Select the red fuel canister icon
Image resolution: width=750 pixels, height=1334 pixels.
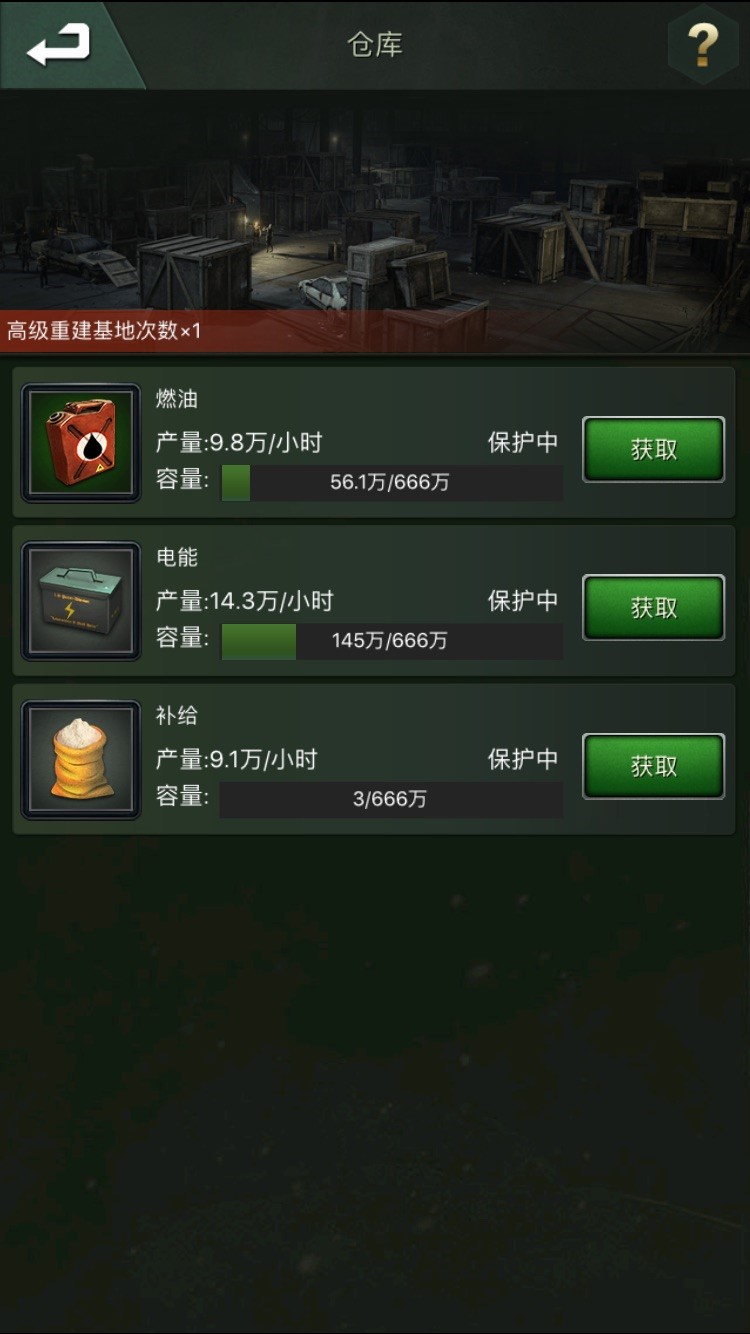pos(81,443)
